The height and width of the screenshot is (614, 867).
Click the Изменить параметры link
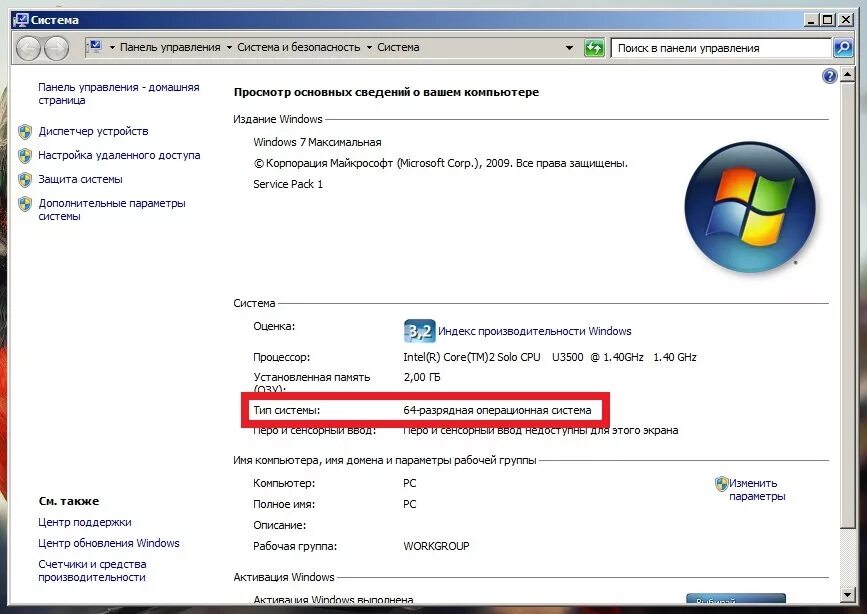pyautogui.click(x=757, y=490)
